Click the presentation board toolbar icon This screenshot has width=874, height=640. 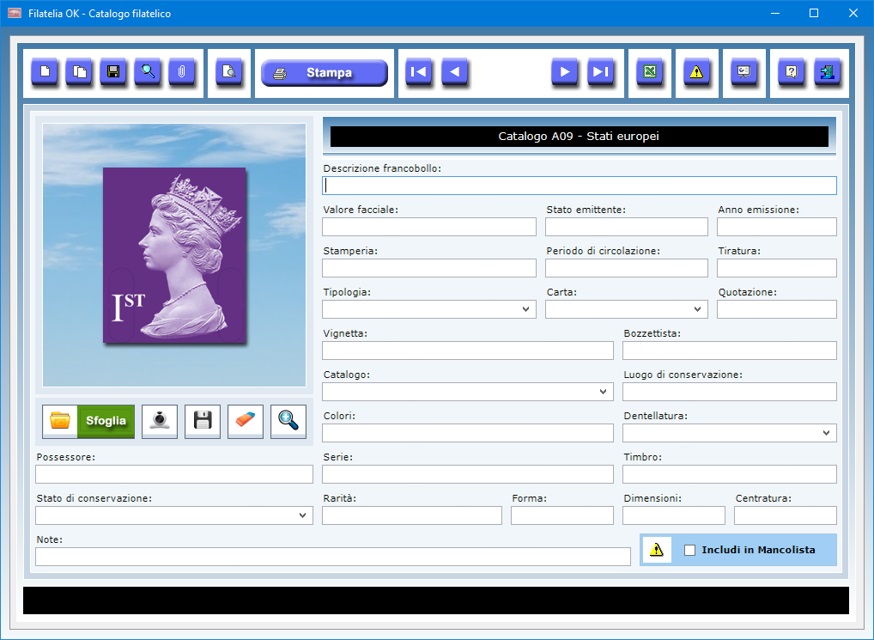pos(744,72)
